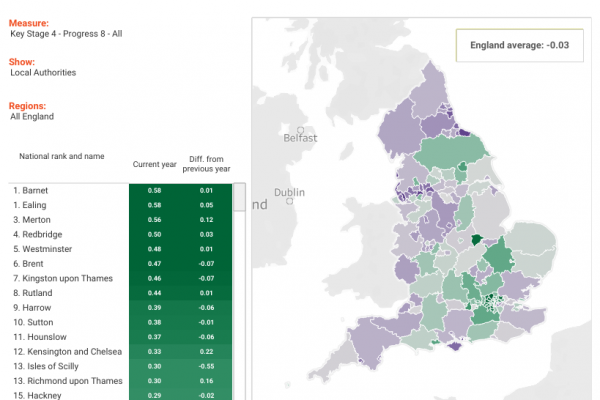This screenshot has height=400, width=600.
Task: Click the dark green Rutland area on map
Action: pyautogui.click(x=475, y=238)
